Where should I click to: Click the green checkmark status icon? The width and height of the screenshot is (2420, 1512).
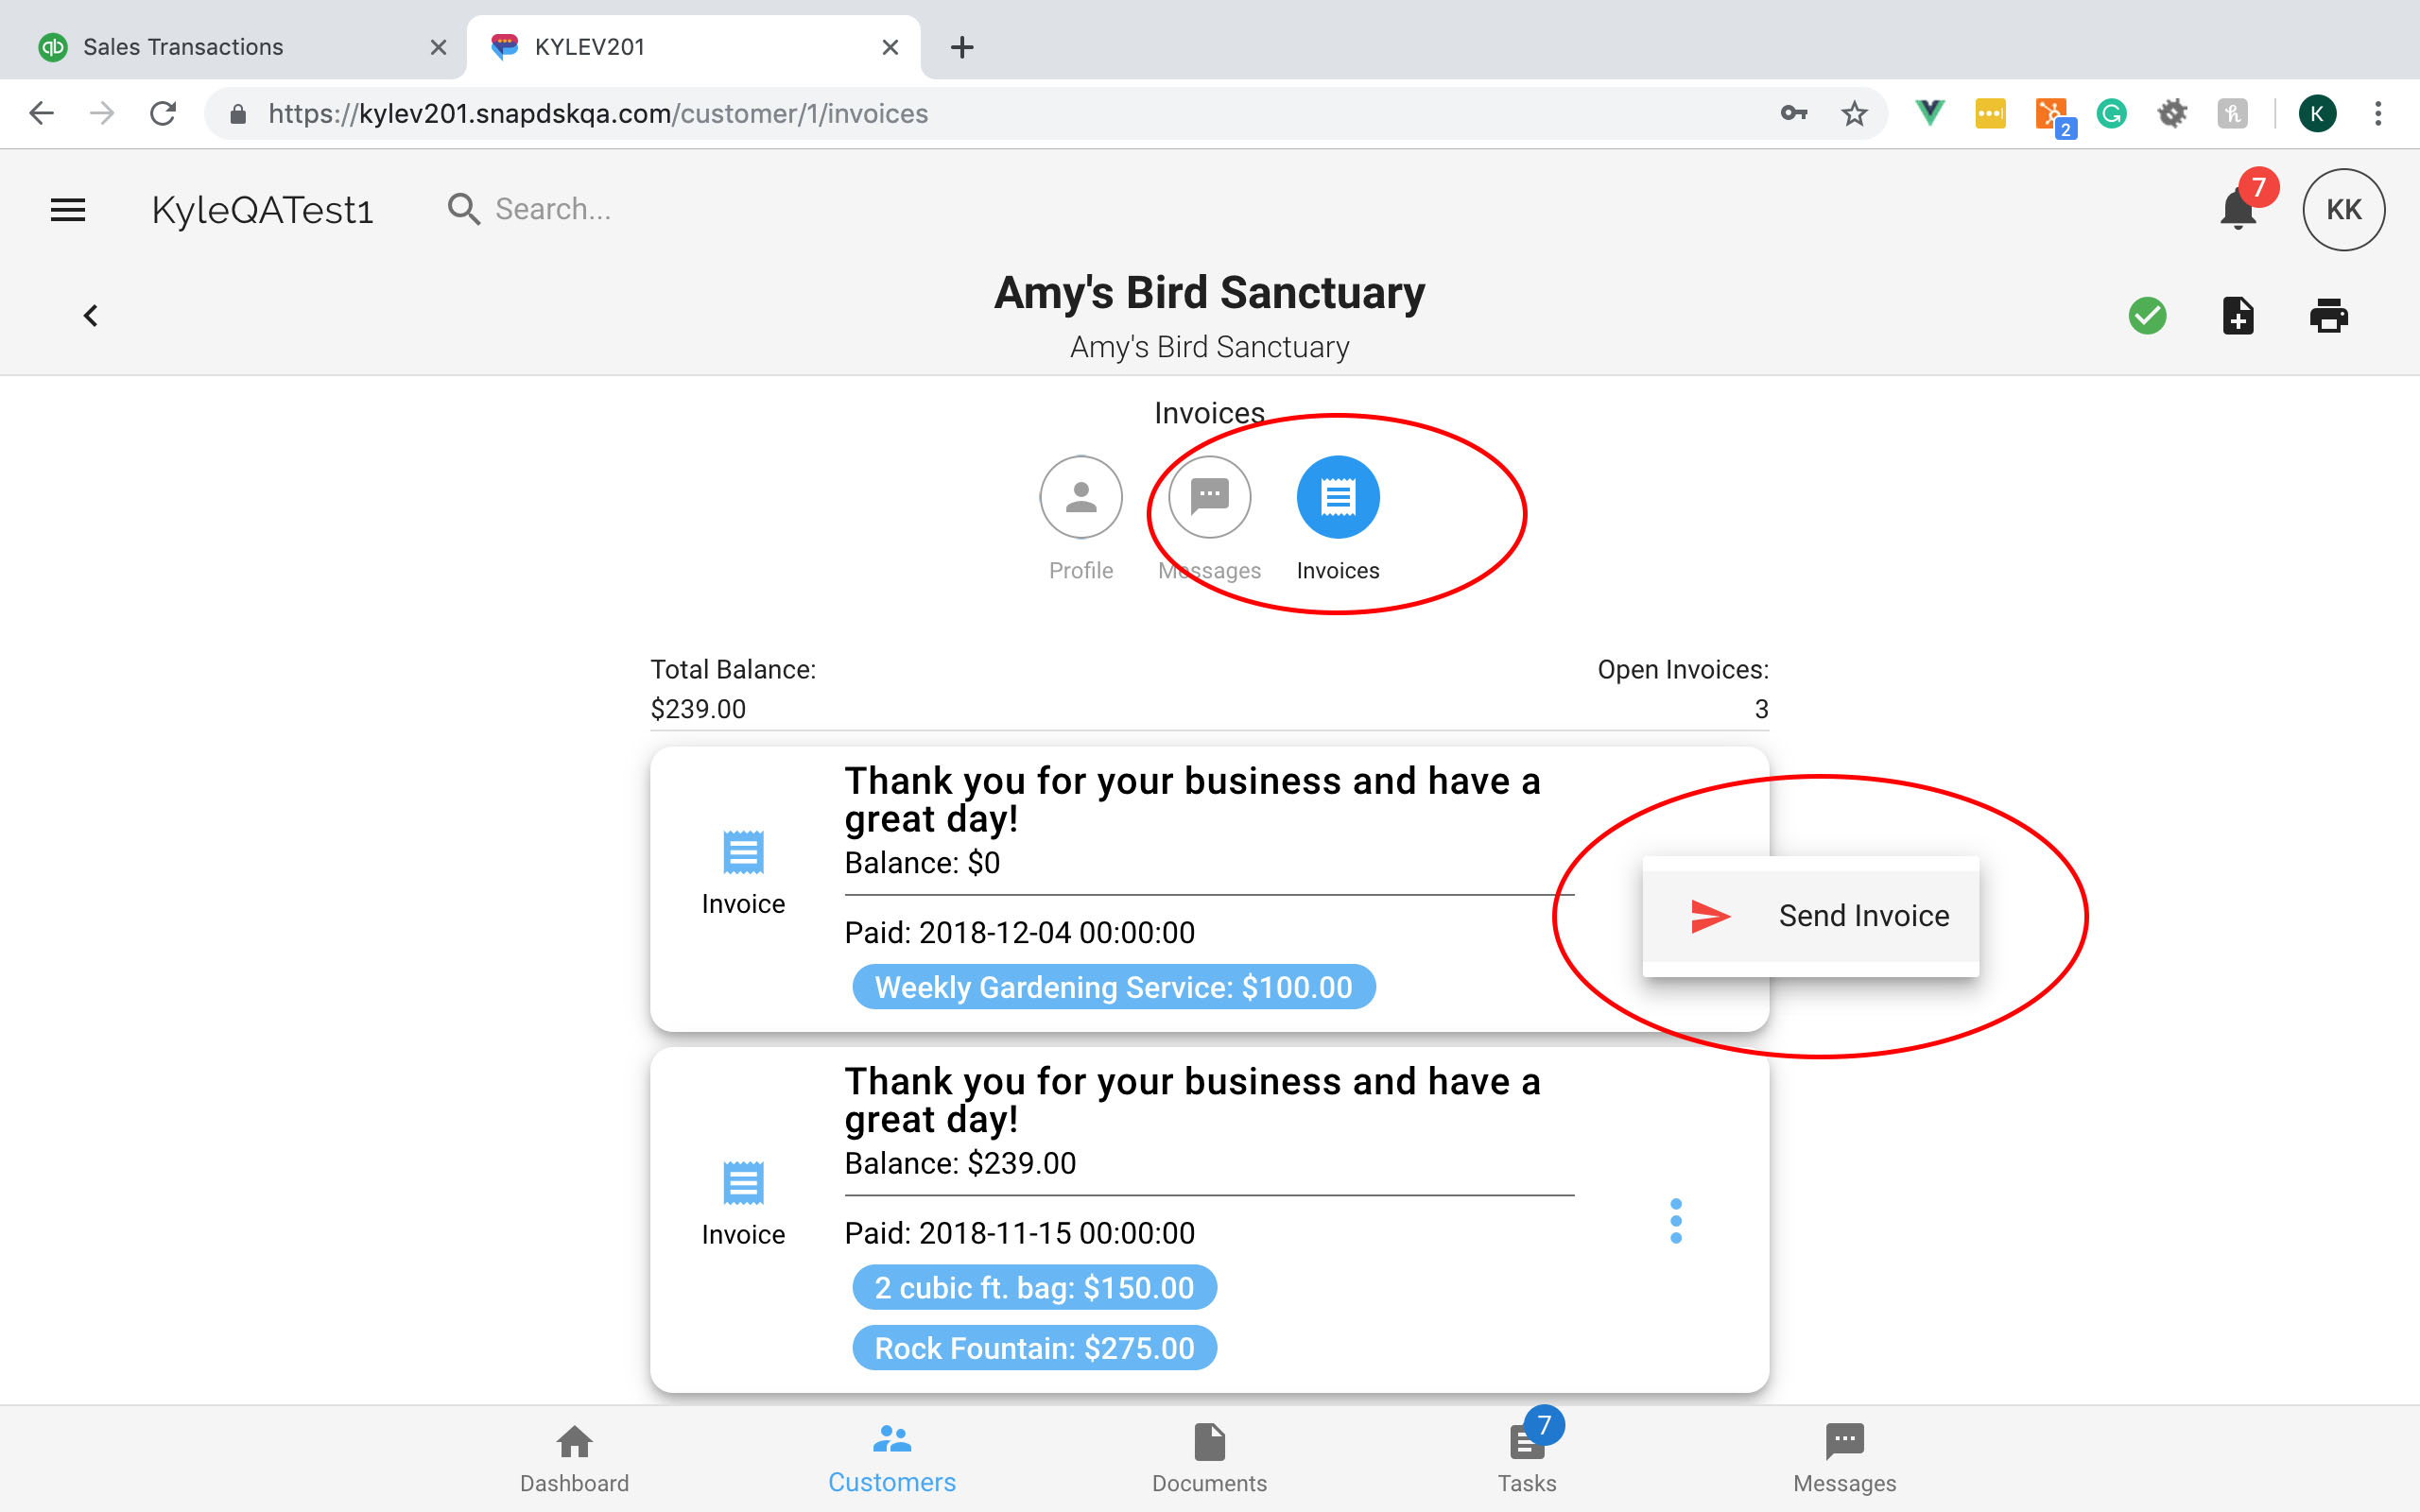coord(2147,316)
